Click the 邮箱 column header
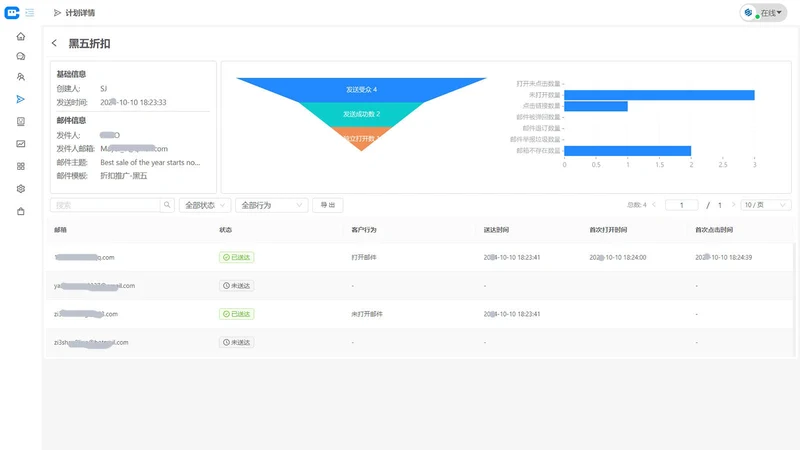The width and height of the screenshot is (800, 450). pyautogui.click(x=60, y=230)
